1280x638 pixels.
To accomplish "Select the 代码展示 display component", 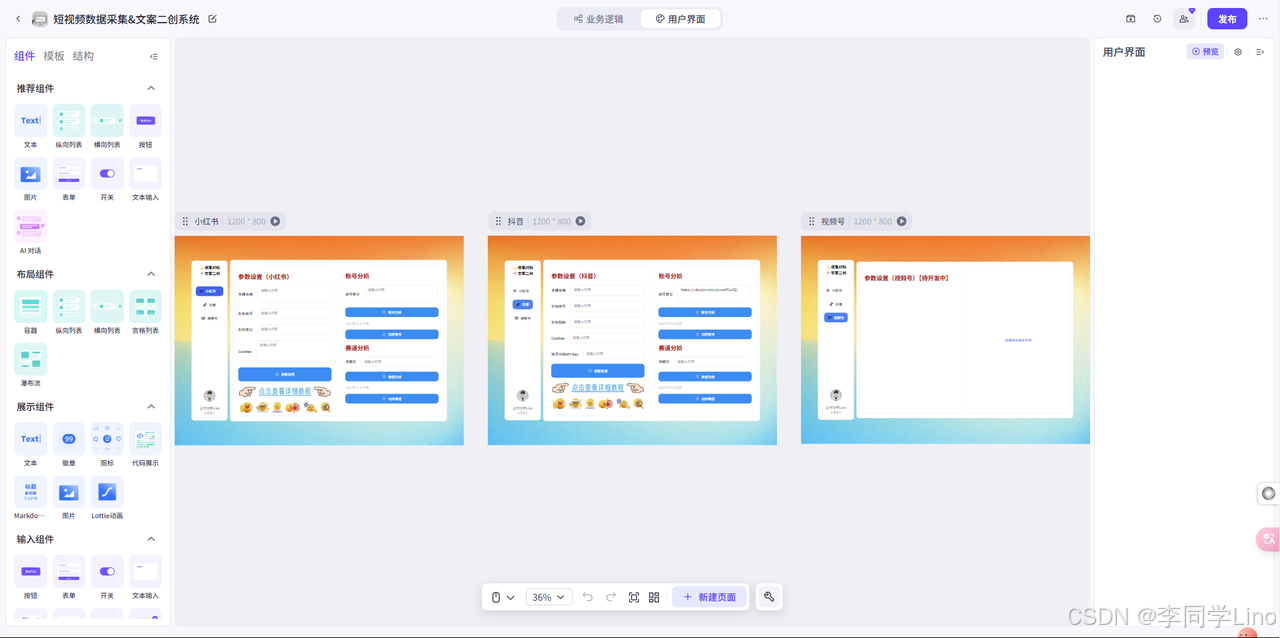I will (x=145, y=446).
